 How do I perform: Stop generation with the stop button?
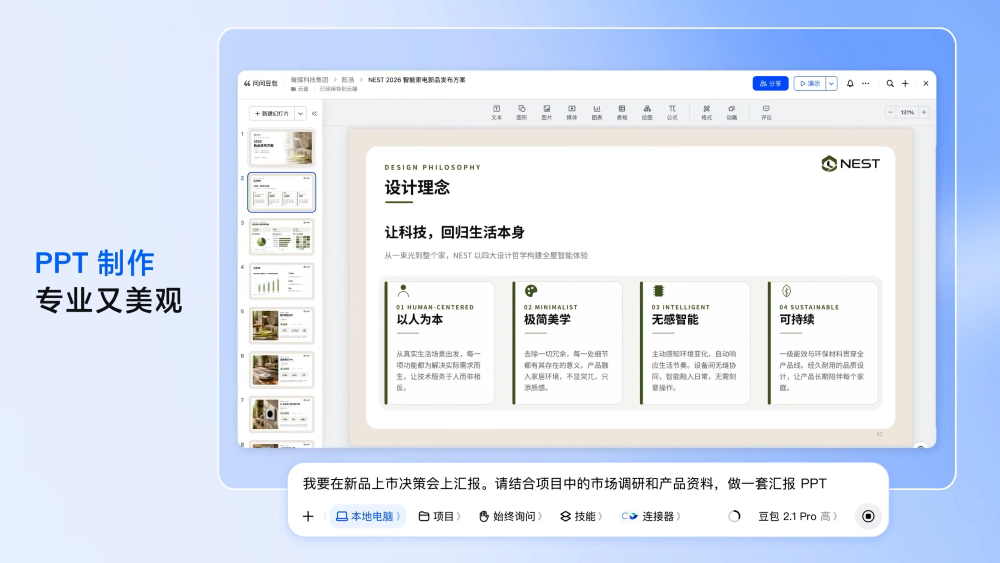coord(868,516)
